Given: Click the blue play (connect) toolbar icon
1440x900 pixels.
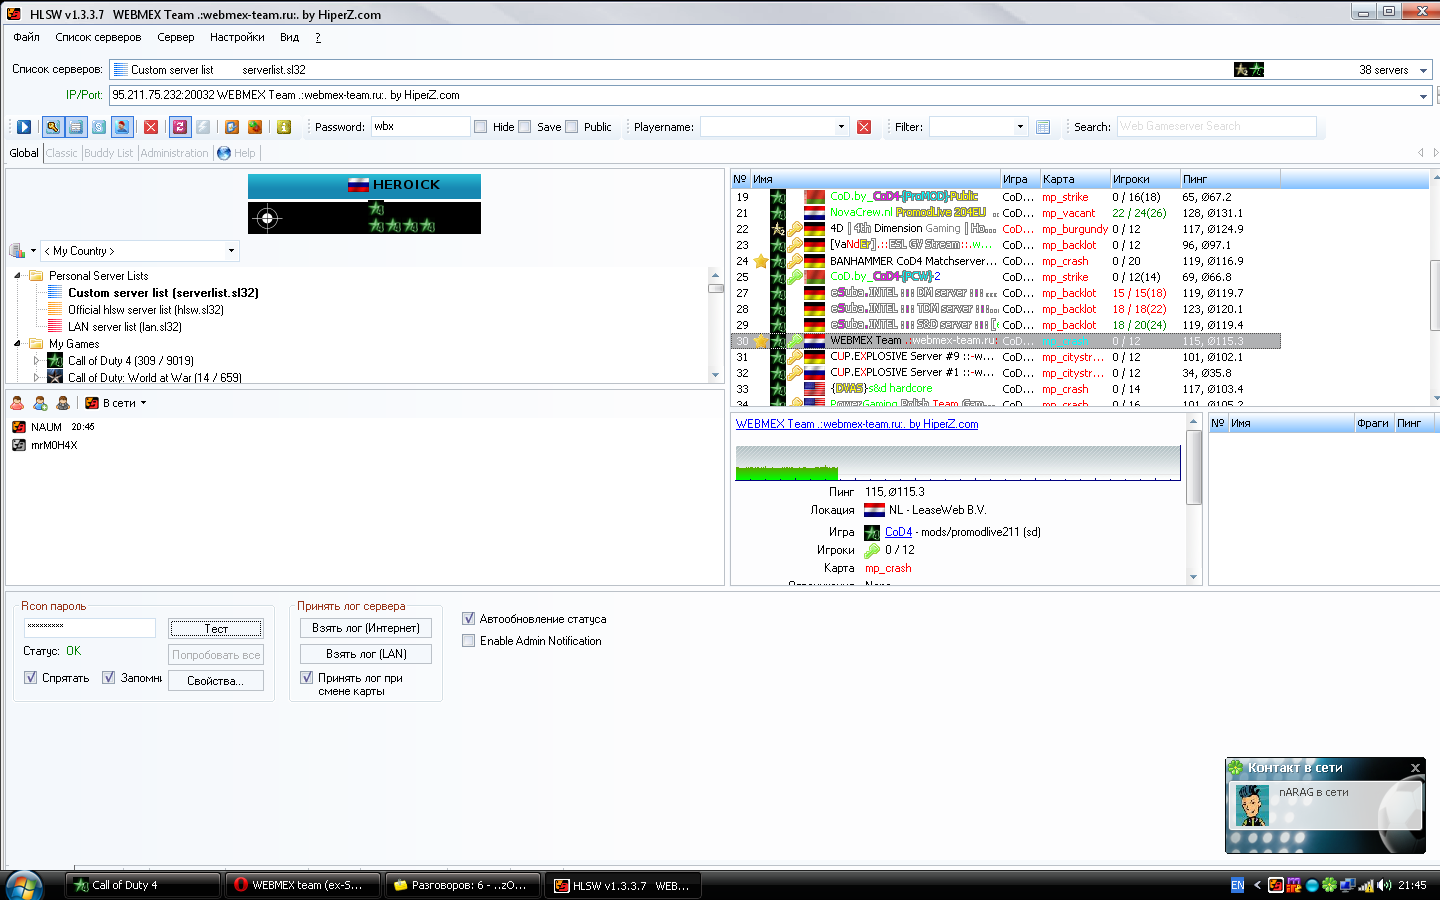Looking at the screenshot, I should coord(24,127).
